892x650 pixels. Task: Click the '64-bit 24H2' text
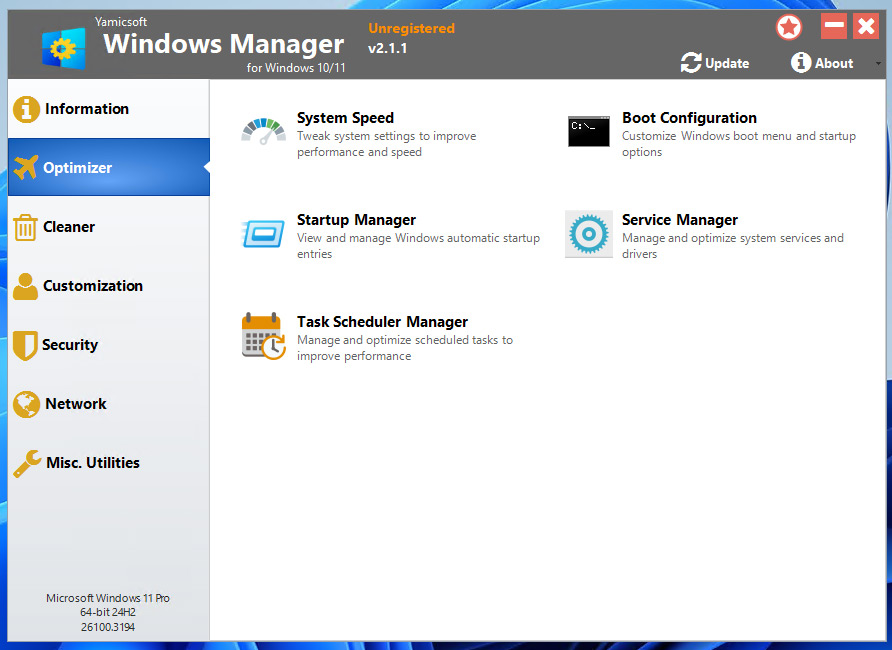coord(108,612)
